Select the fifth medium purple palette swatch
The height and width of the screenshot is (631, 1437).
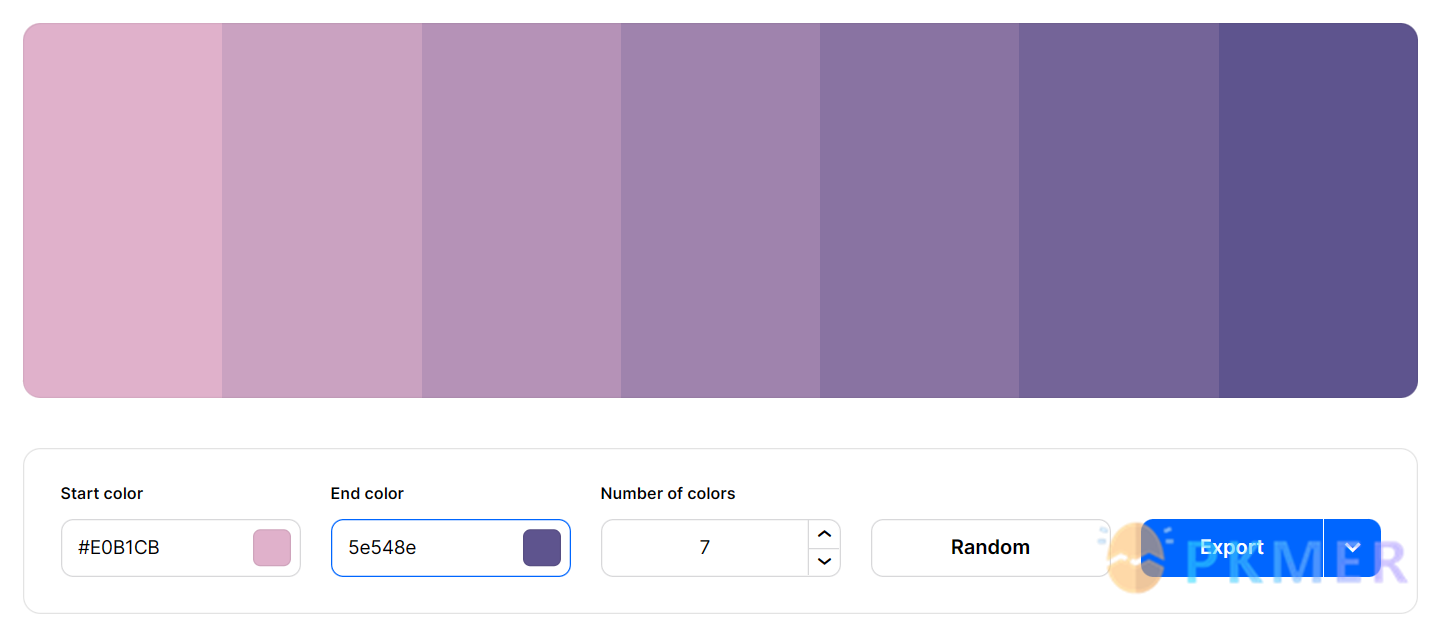click(919, 210)
